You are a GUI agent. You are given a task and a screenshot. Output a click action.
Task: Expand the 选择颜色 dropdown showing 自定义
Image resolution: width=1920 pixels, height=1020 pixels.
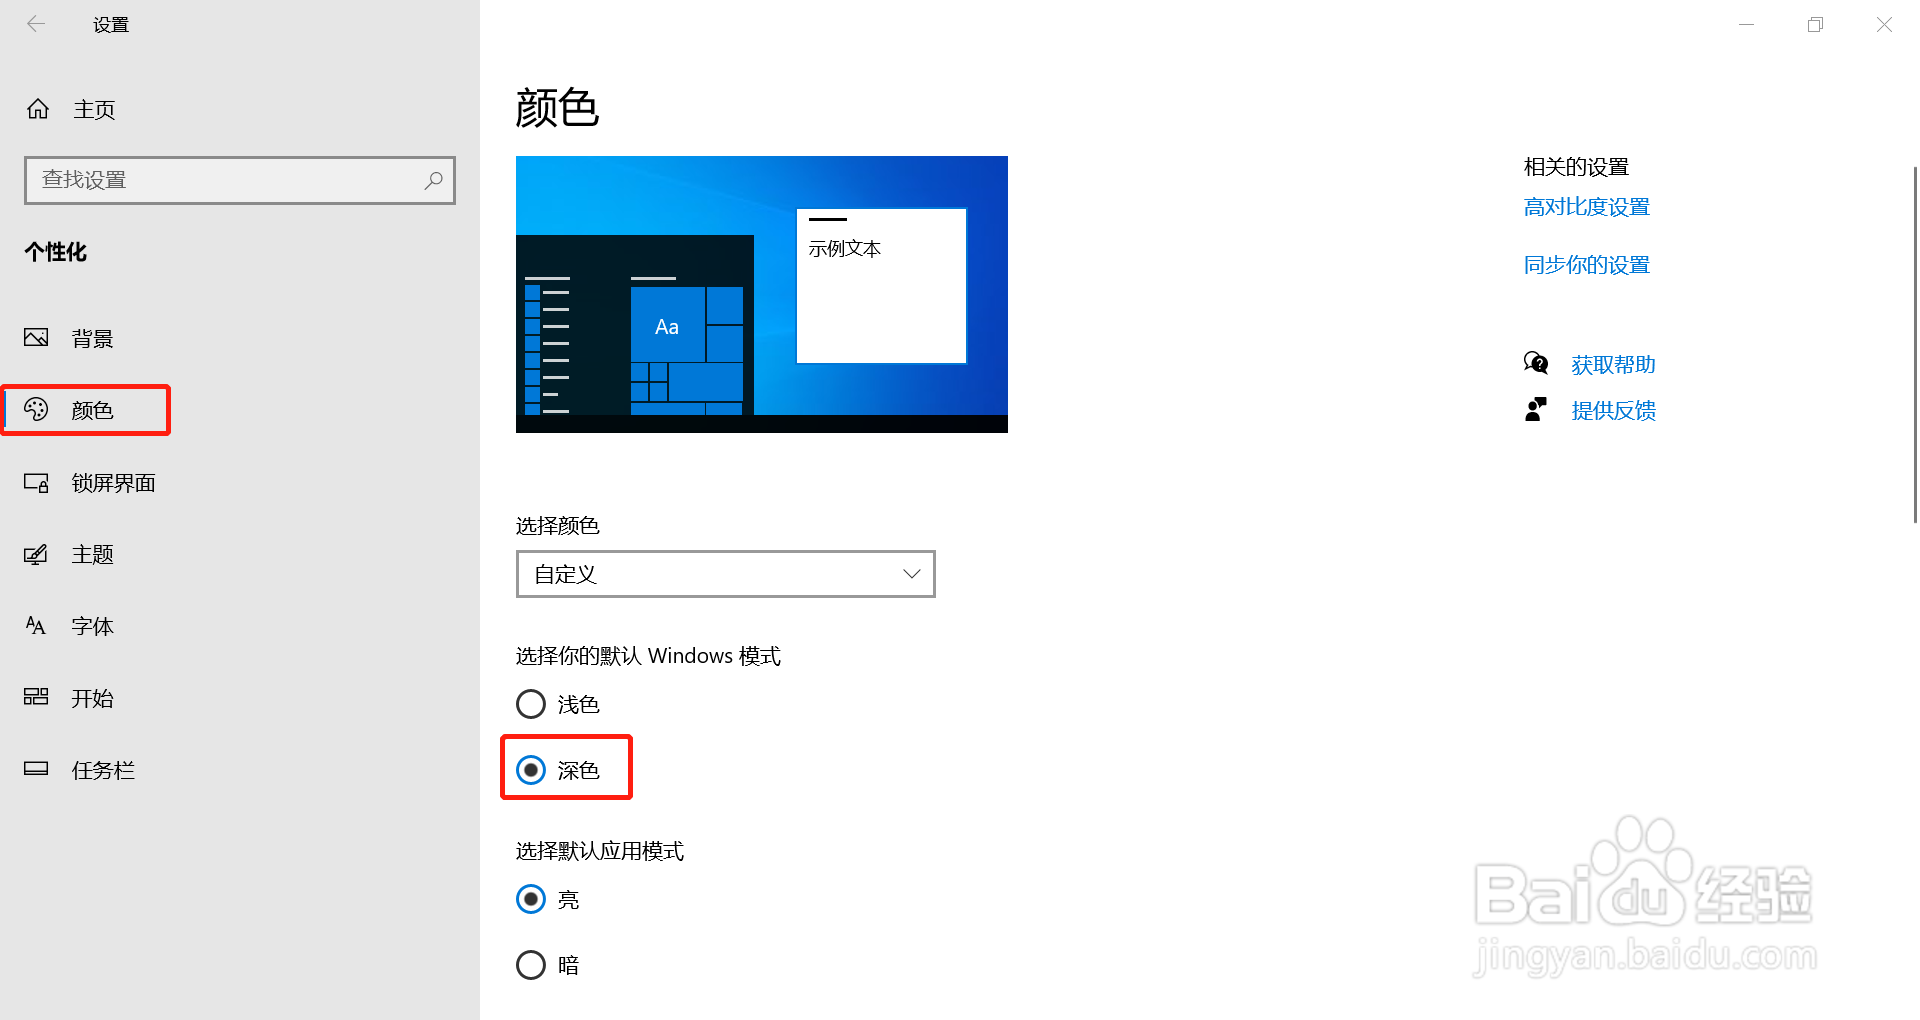tap(726, 574)
